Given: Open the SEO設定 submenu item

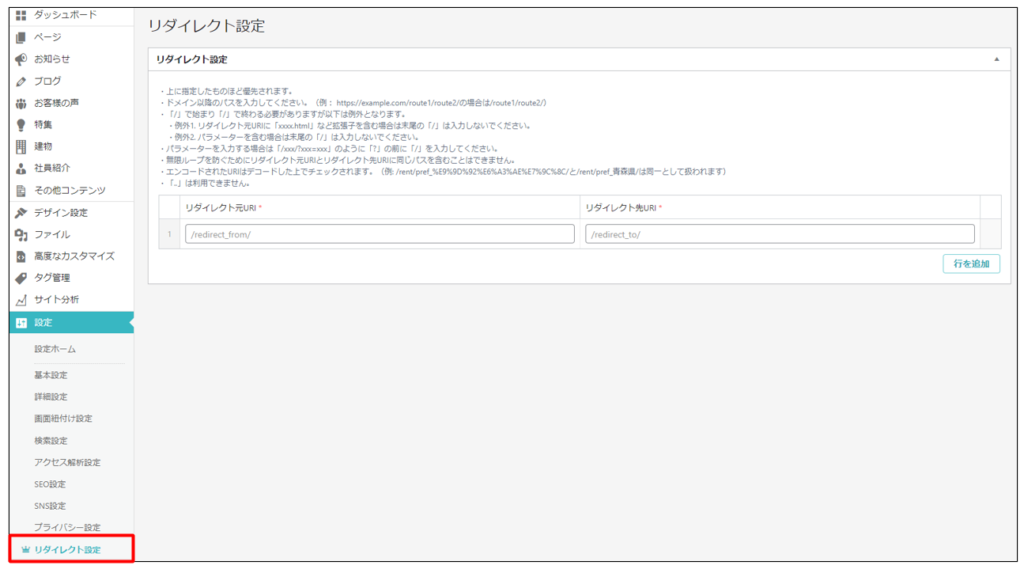Looking at the screenshot, I should [x=50, y=484].
